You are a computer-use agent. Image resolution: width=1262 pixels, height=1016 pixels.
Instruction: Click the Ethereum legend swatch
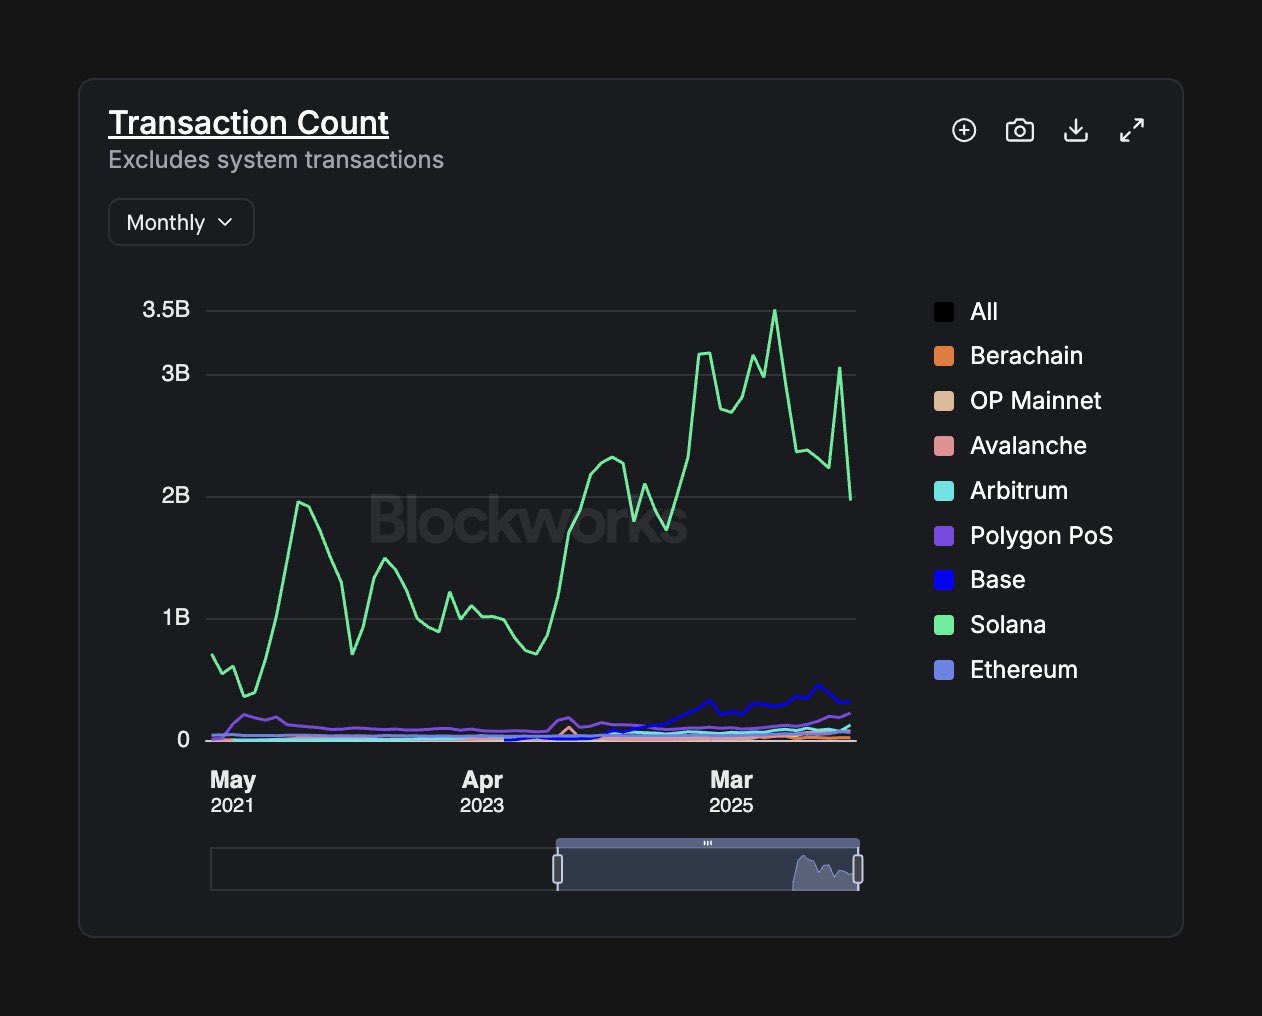pos(944,670)
